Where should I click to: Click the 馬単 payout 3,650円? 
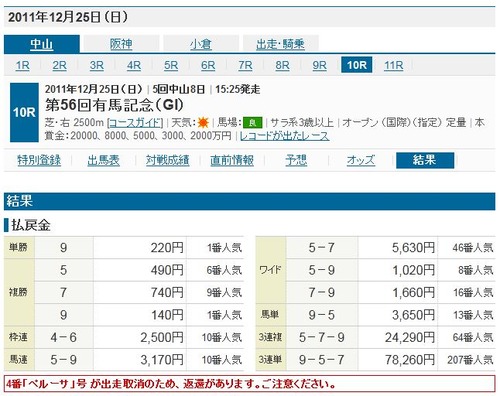(413, 315)
